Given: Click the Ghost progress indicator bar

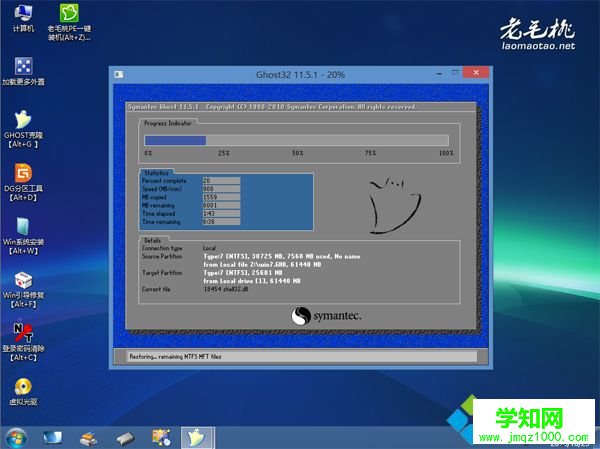Looking at the screenshot, I should [x=296, y=140].
